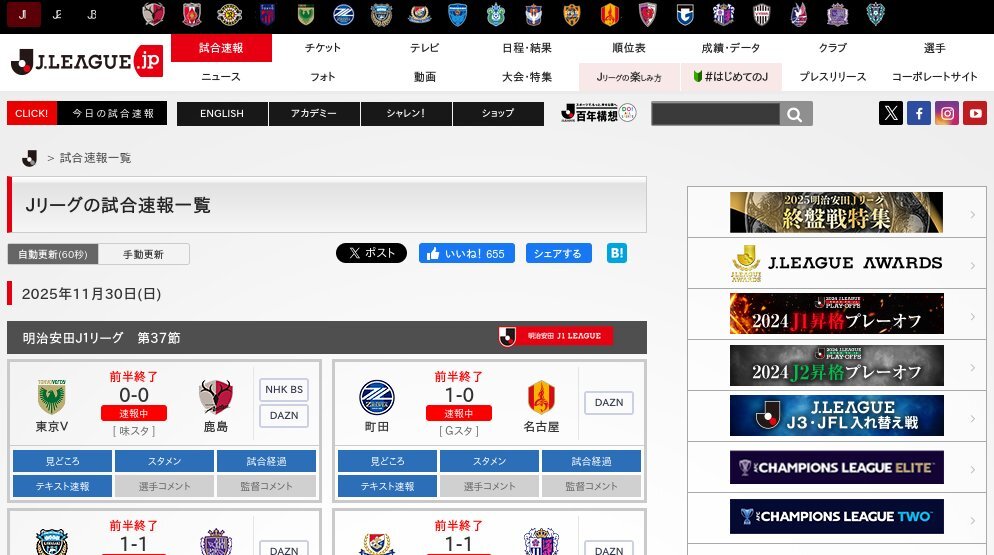
Task: Click the ENGLISH link
Action: (222, 114)
